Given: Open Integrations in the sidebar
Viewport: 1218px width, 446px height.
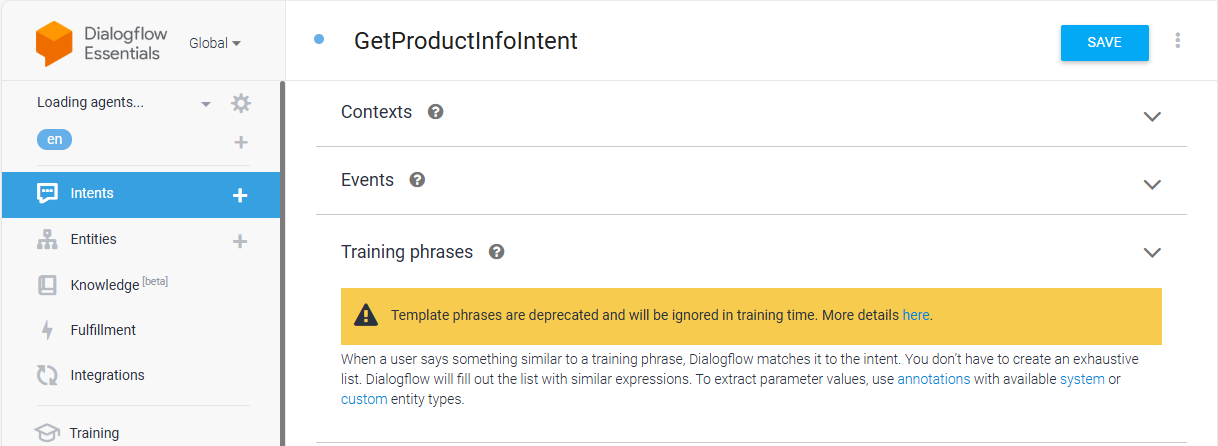Looking at the screenshot, I should 107,375.
